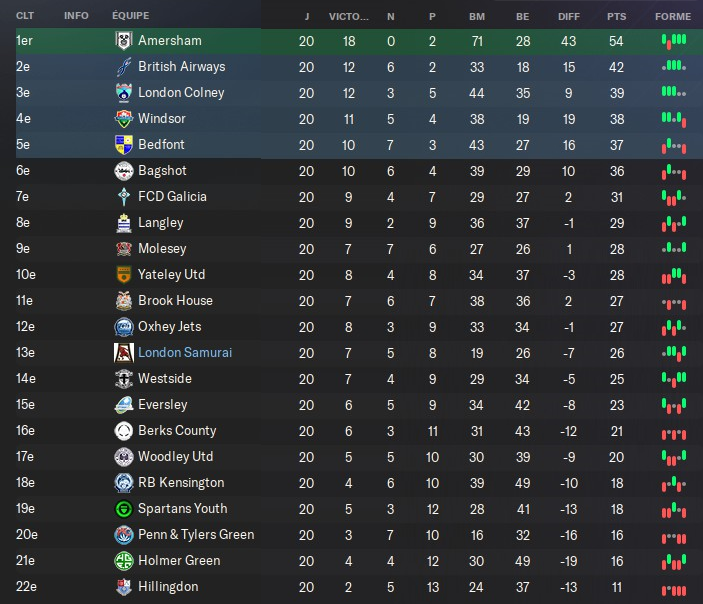Select the 13e London Samurai row position
Screen dimensions: 703x604
[24, 353]
